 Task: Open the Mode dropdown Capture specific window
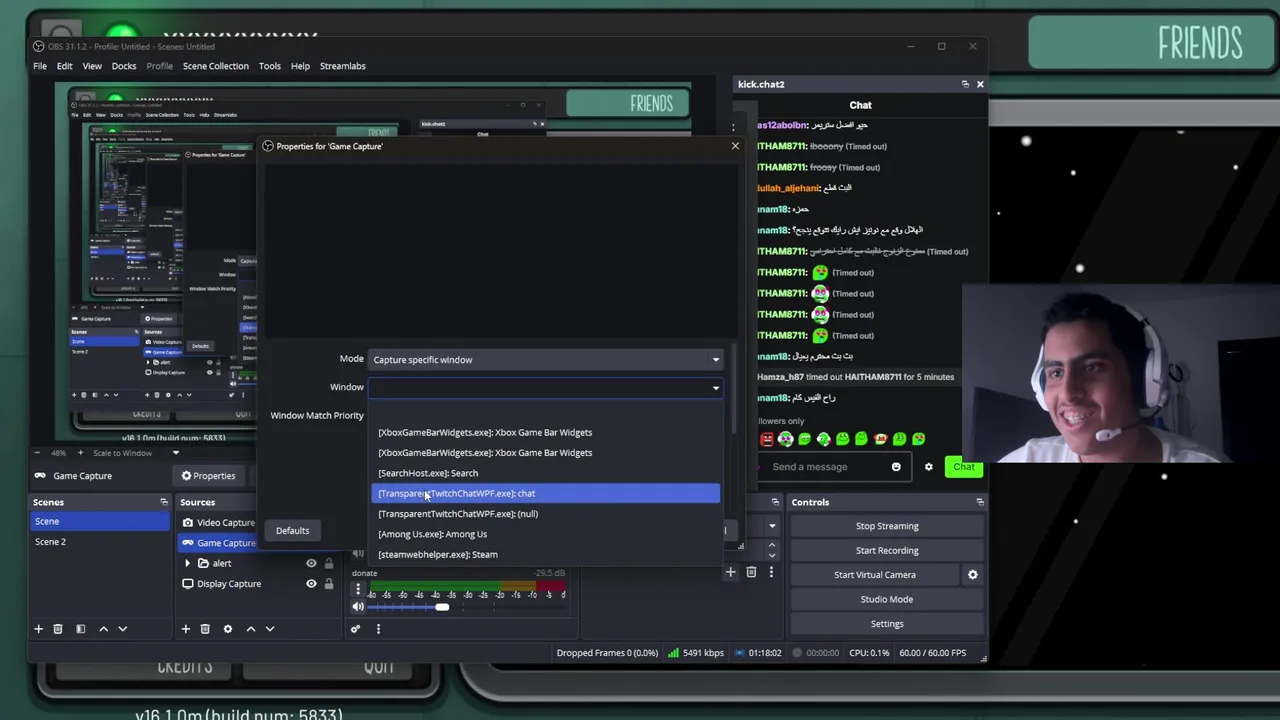point(546,360)
